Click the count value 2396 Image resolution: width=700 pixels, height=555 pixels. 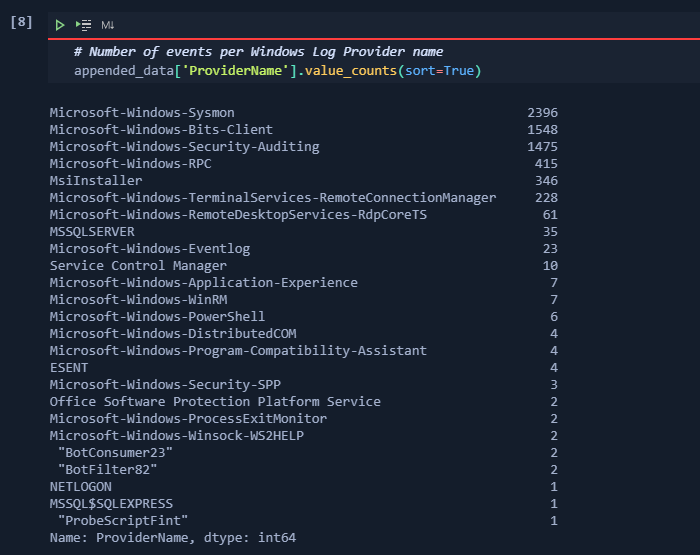pyautogui.click(x=542, y=113)
